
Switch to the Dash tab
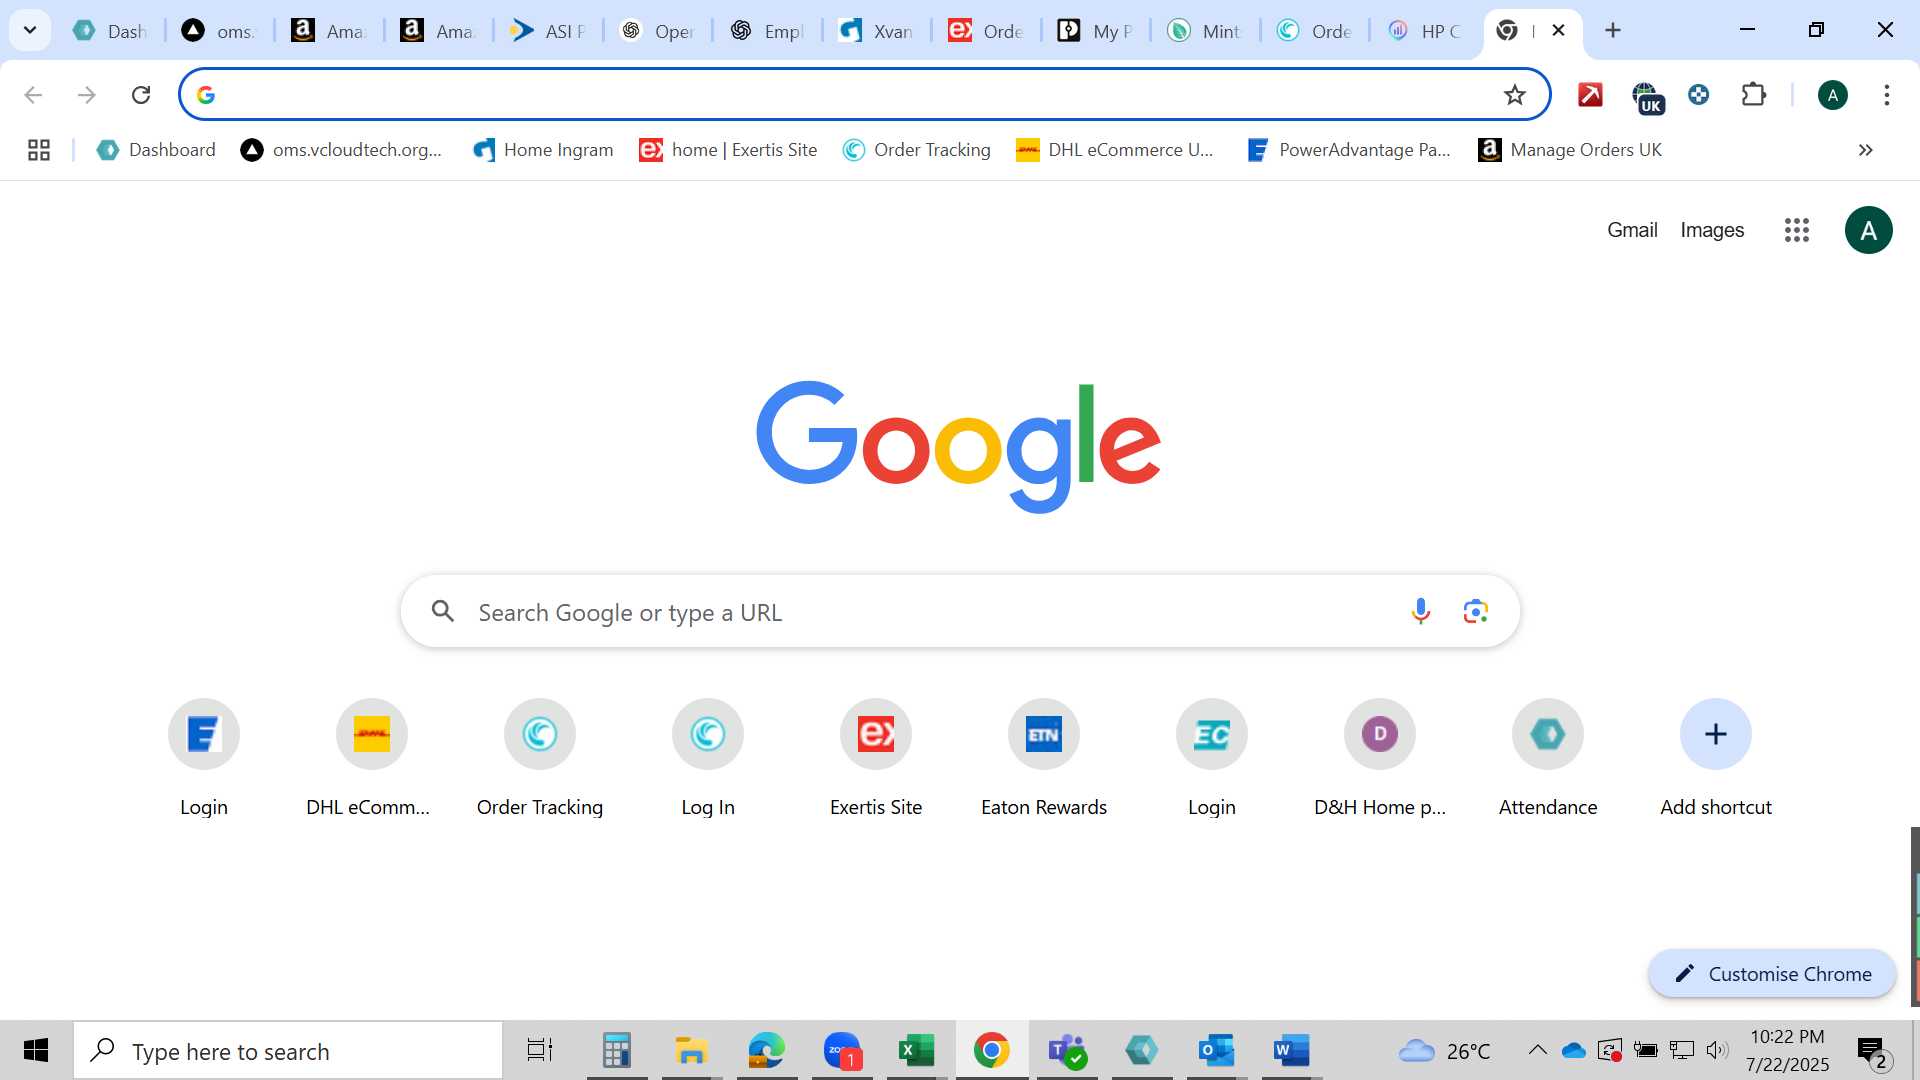111,31
